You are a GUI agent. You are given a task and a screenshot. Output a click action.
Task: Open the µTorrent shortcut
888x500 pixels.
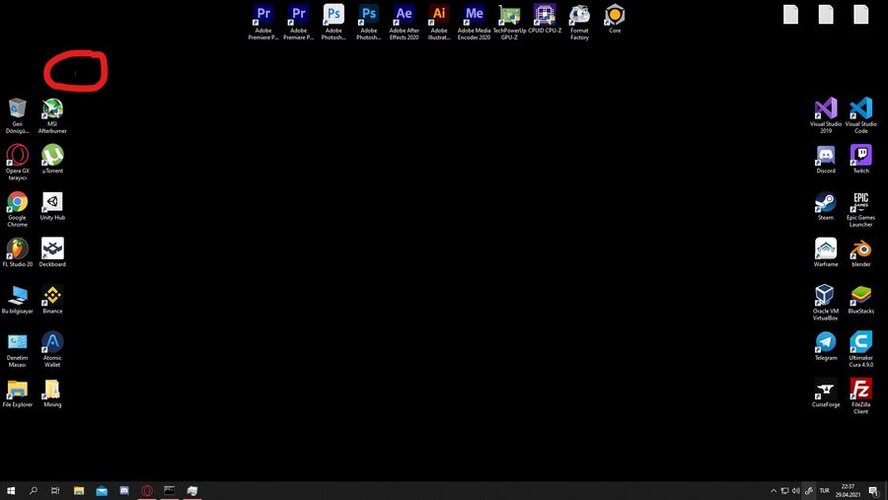point(52,159)
